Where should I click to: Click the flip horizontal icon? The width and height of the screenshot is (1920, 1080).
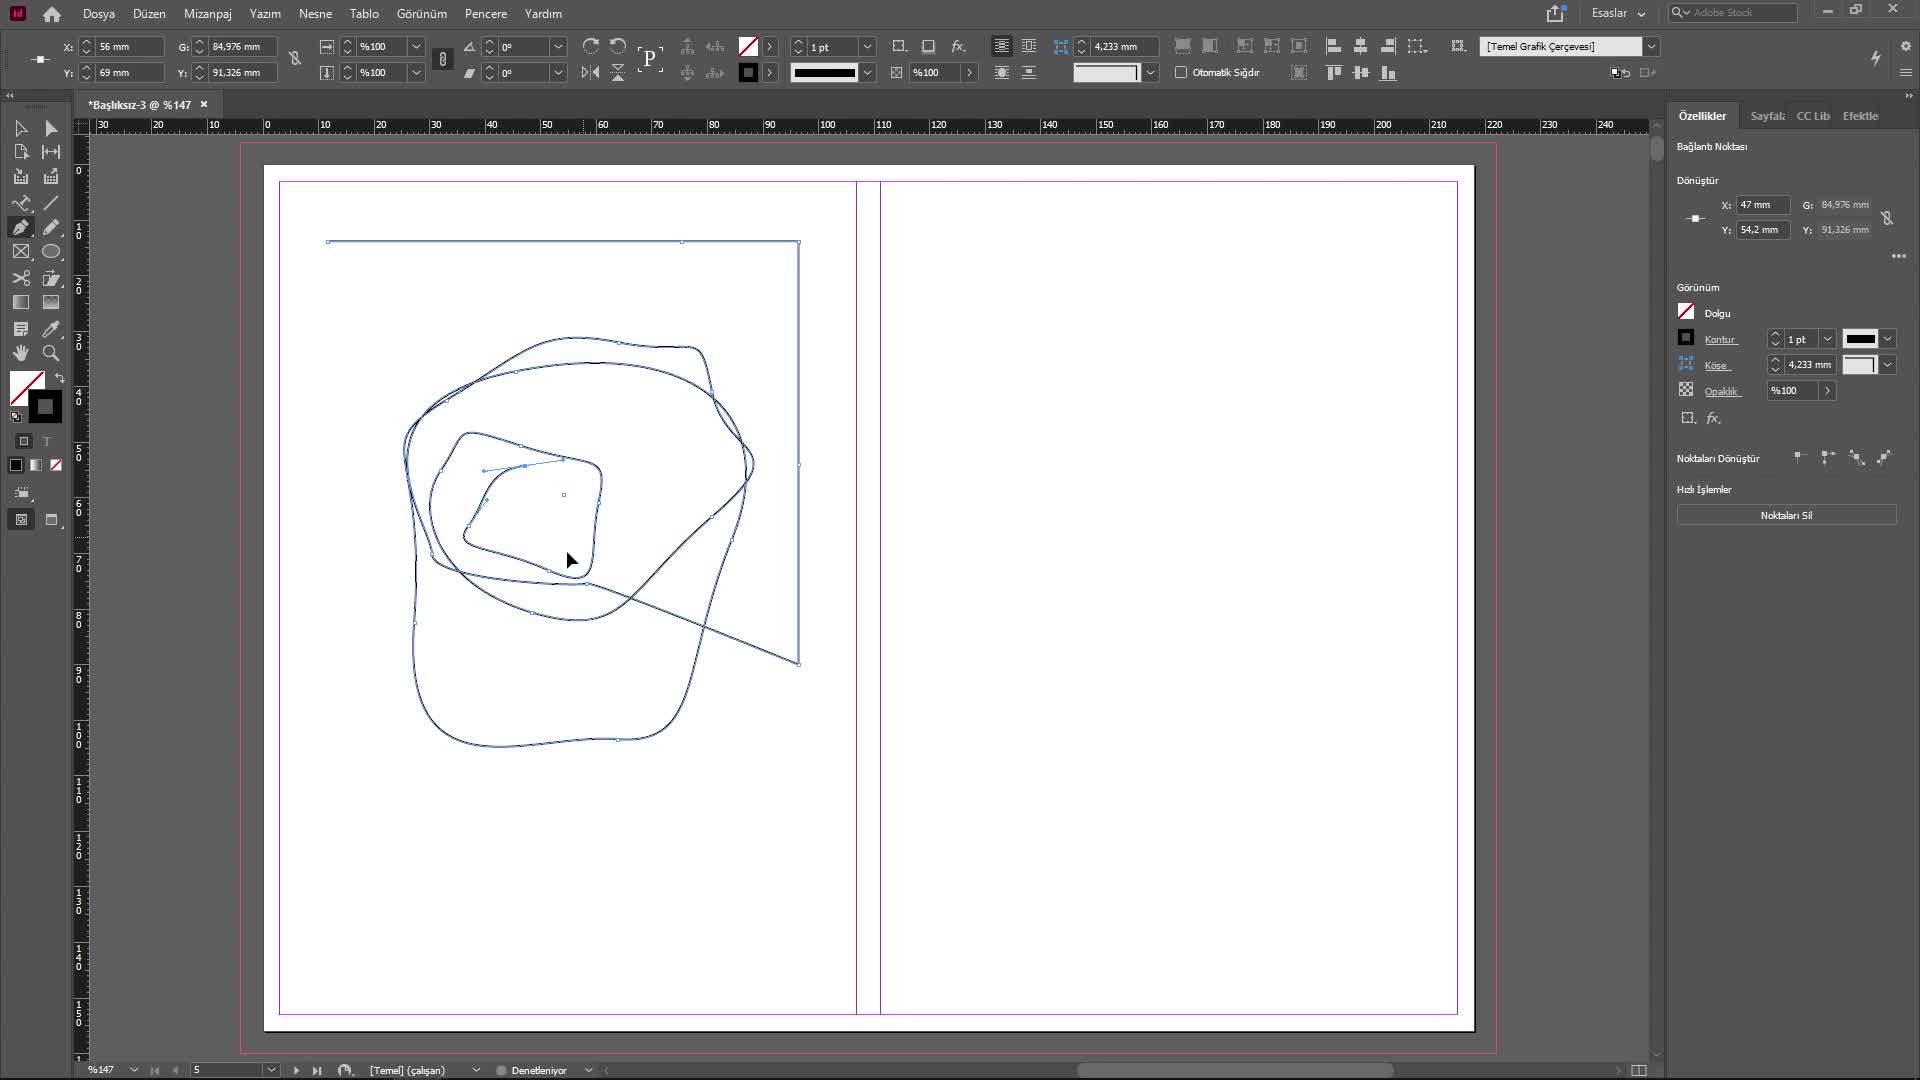click(591, 72)
